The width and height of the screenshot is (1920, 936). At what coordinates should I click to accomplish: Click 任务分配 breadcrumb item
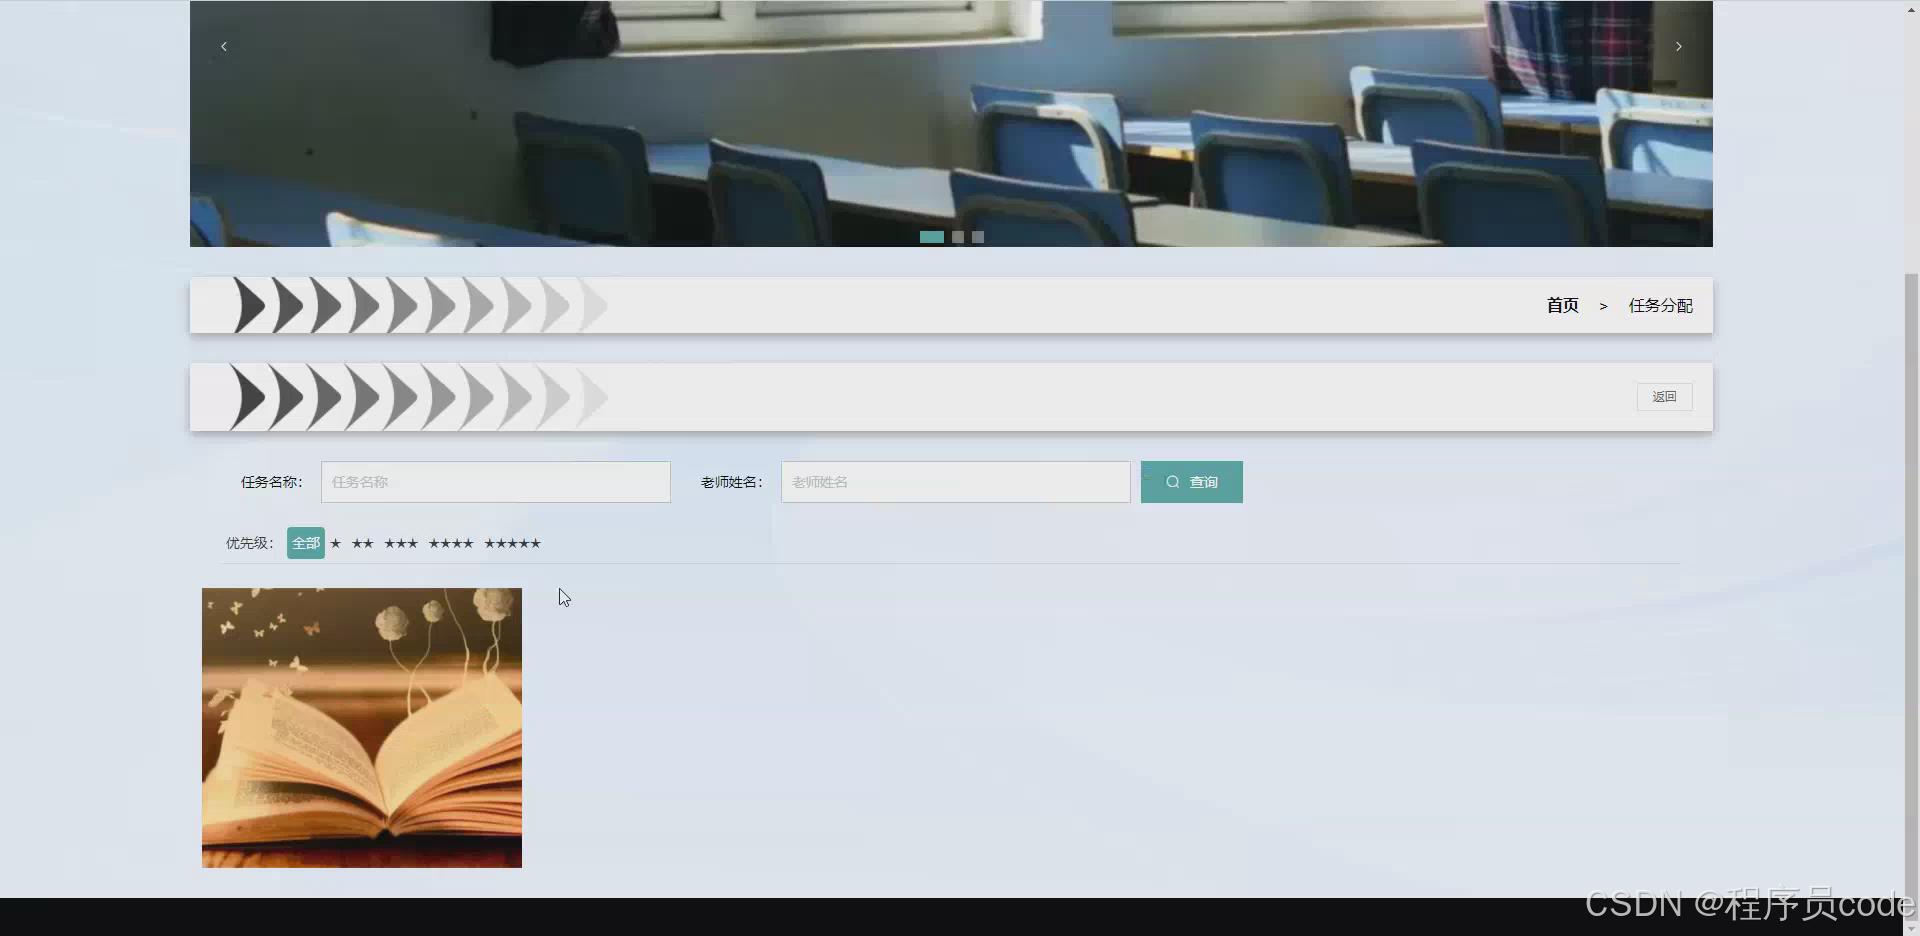[x=1661, y=305]
